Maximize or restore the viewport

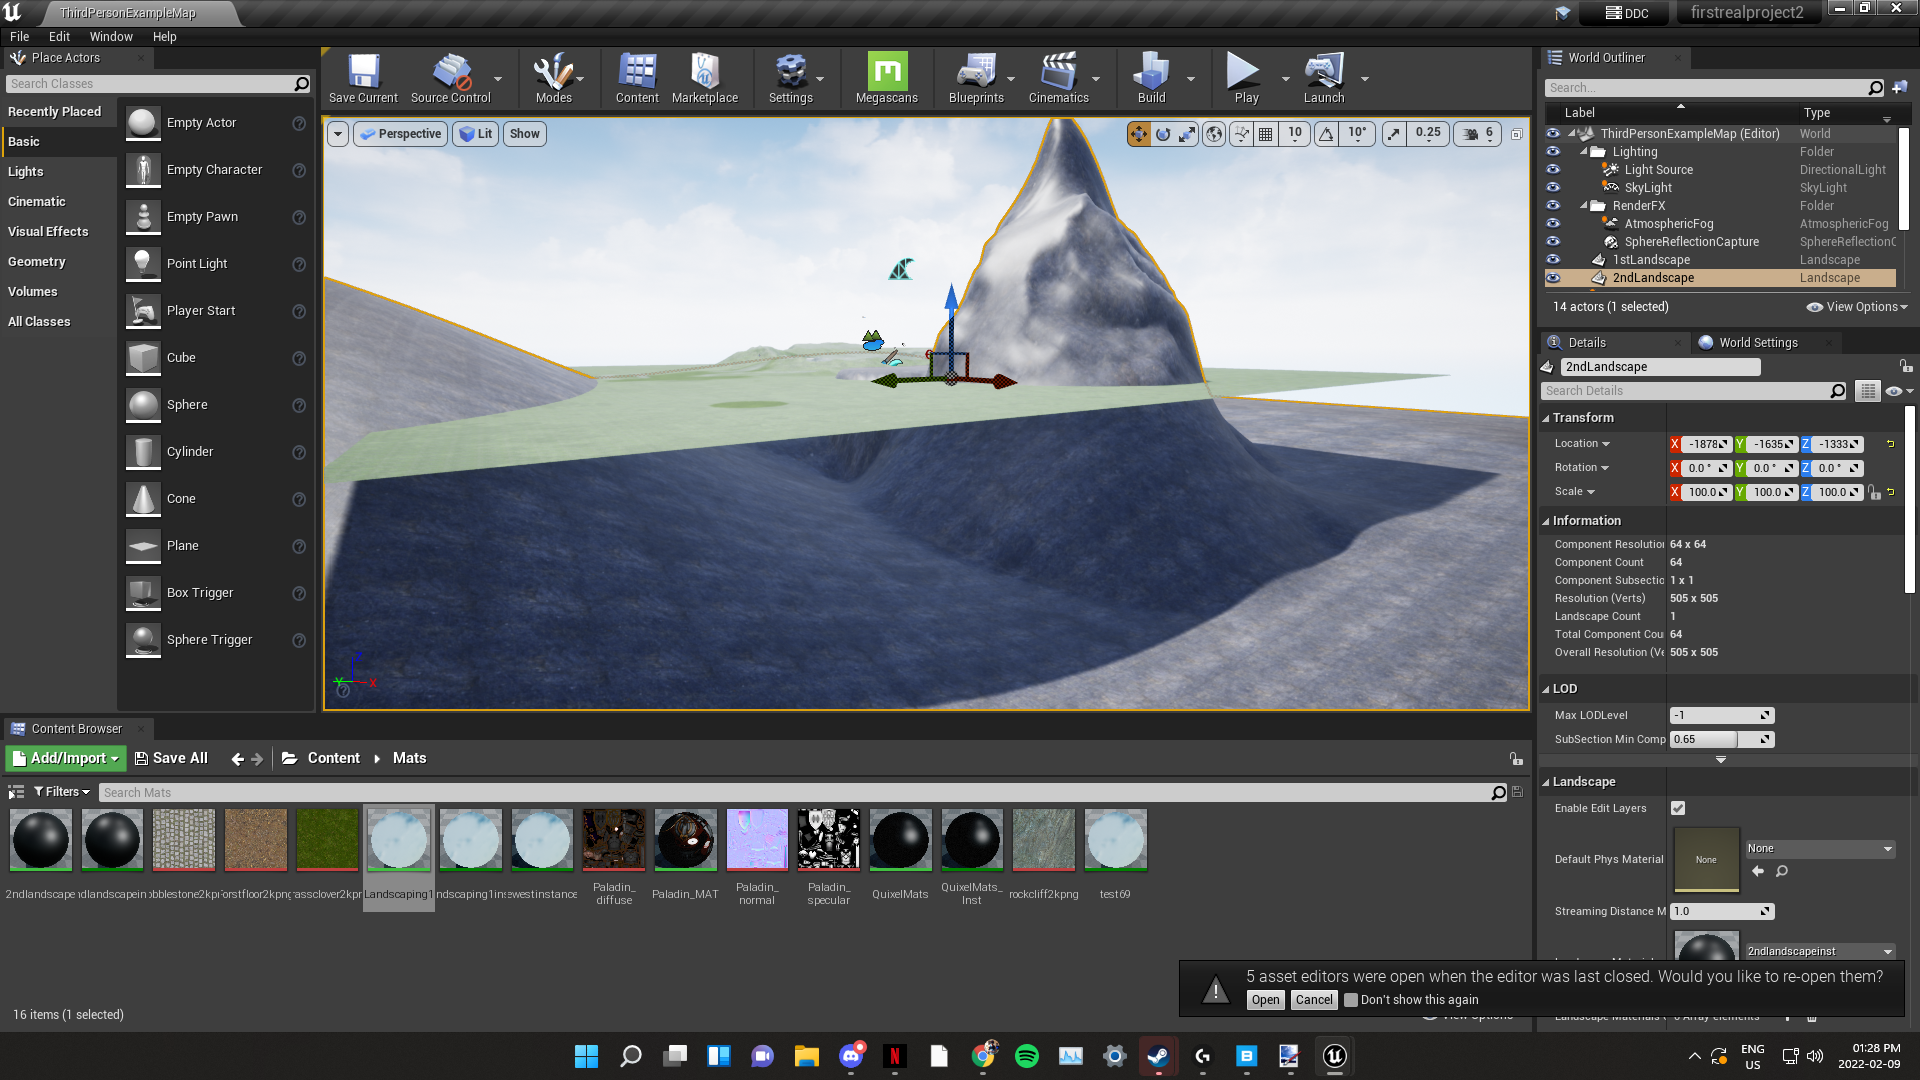1516,134
